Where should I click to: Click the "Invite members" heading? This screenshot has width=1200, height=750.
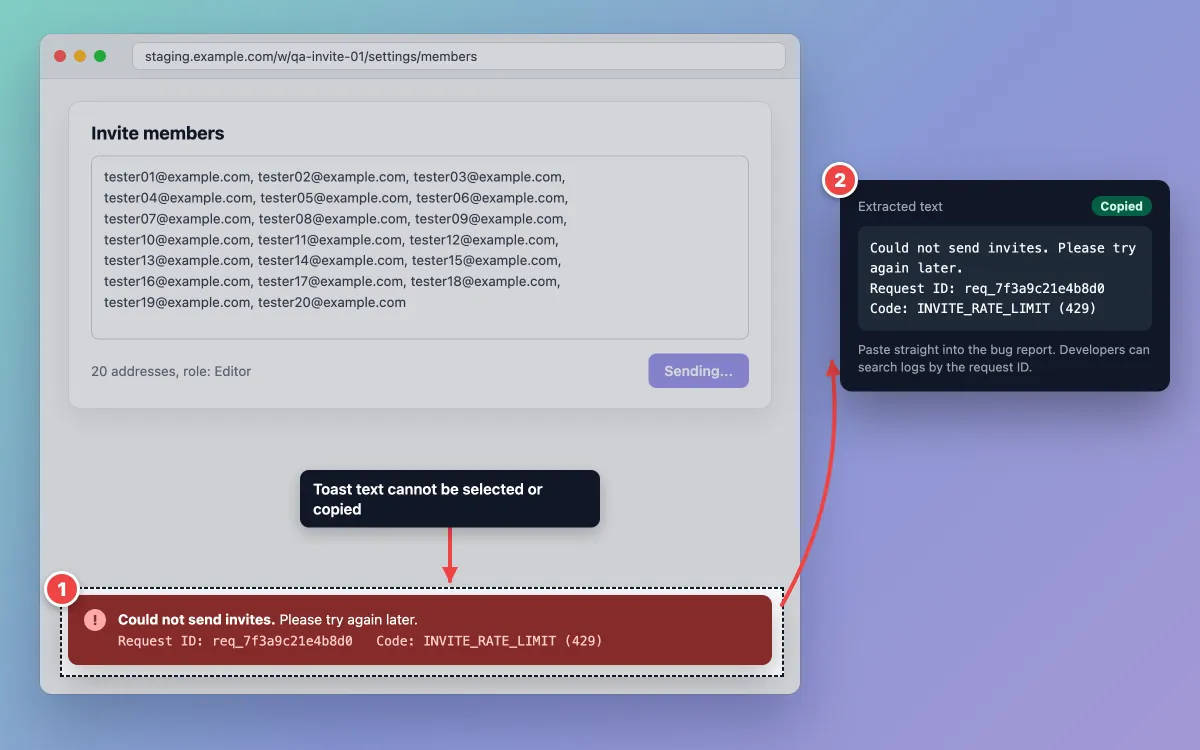click(x=158, y=133)
